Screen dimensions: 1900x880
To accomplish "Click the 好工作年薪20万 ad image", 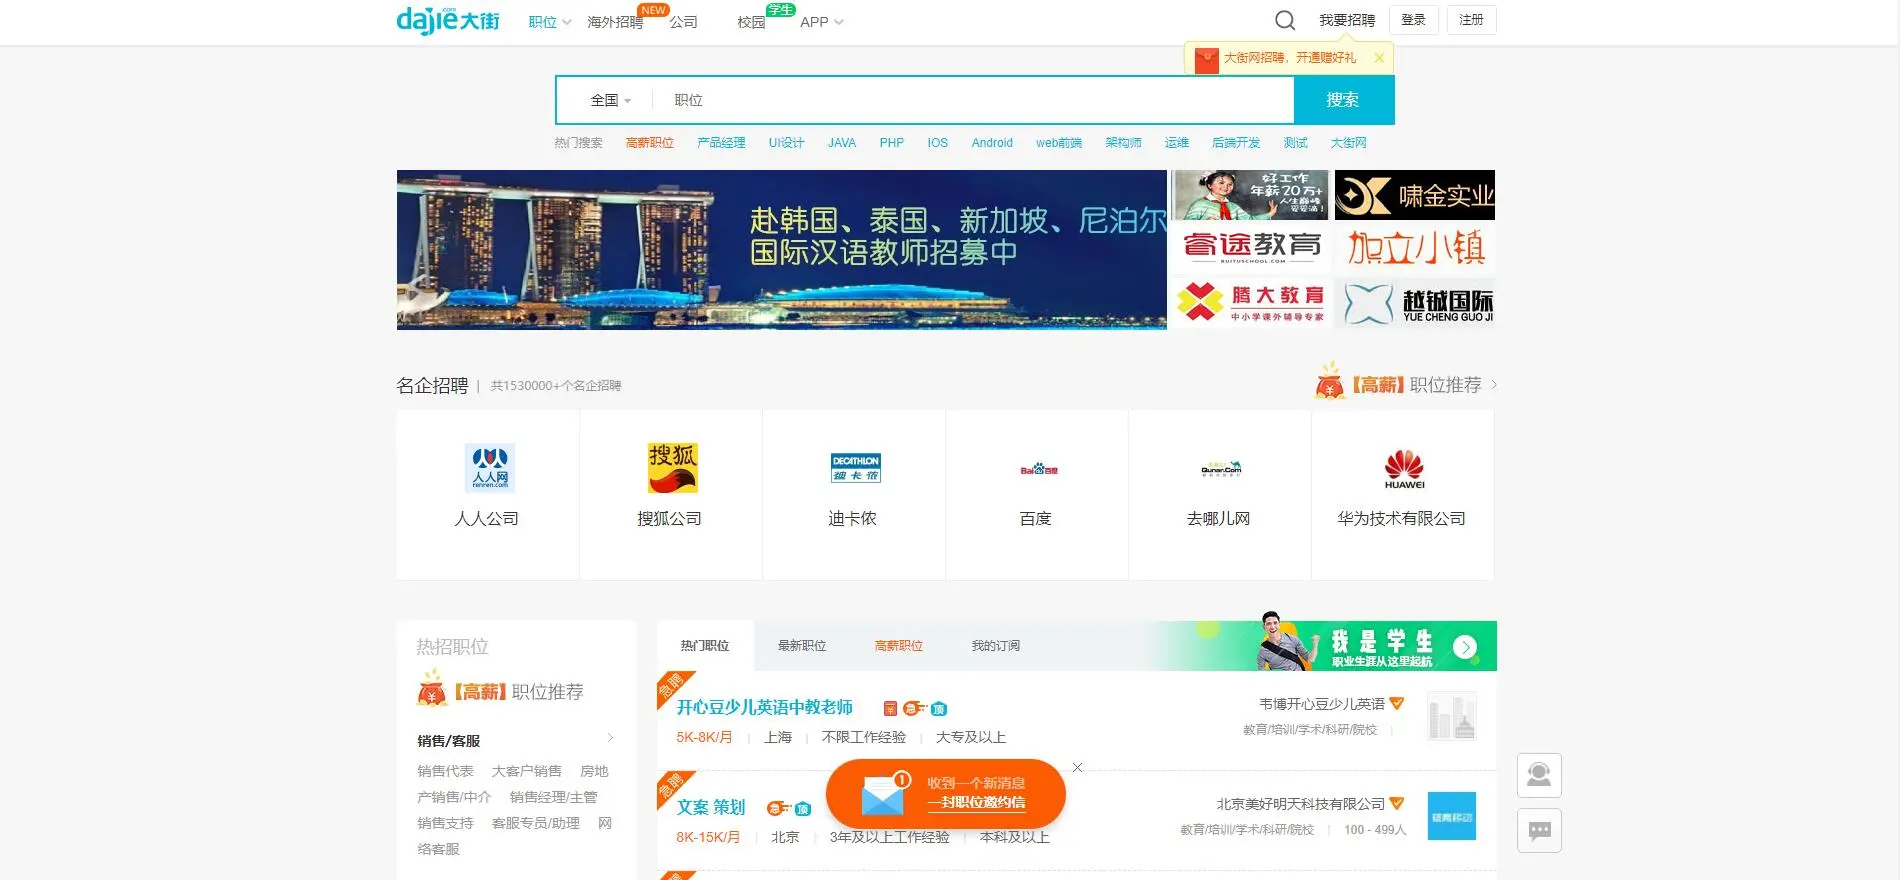I will [x=1251, y=195].
